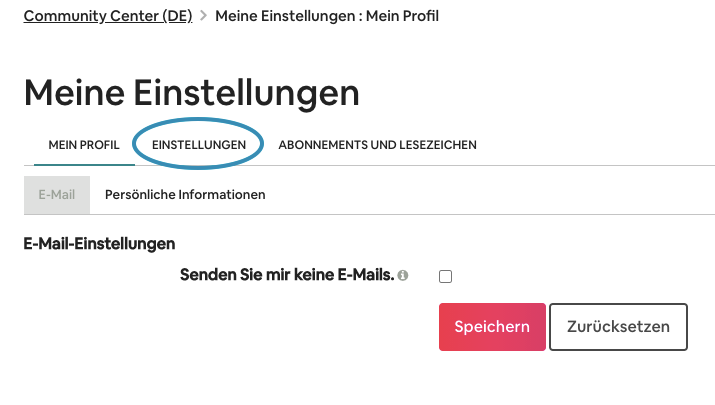This screenshot has width=715, height=405.
Task: Show the help tooltip icon for email opt-out
Action: 403,276
